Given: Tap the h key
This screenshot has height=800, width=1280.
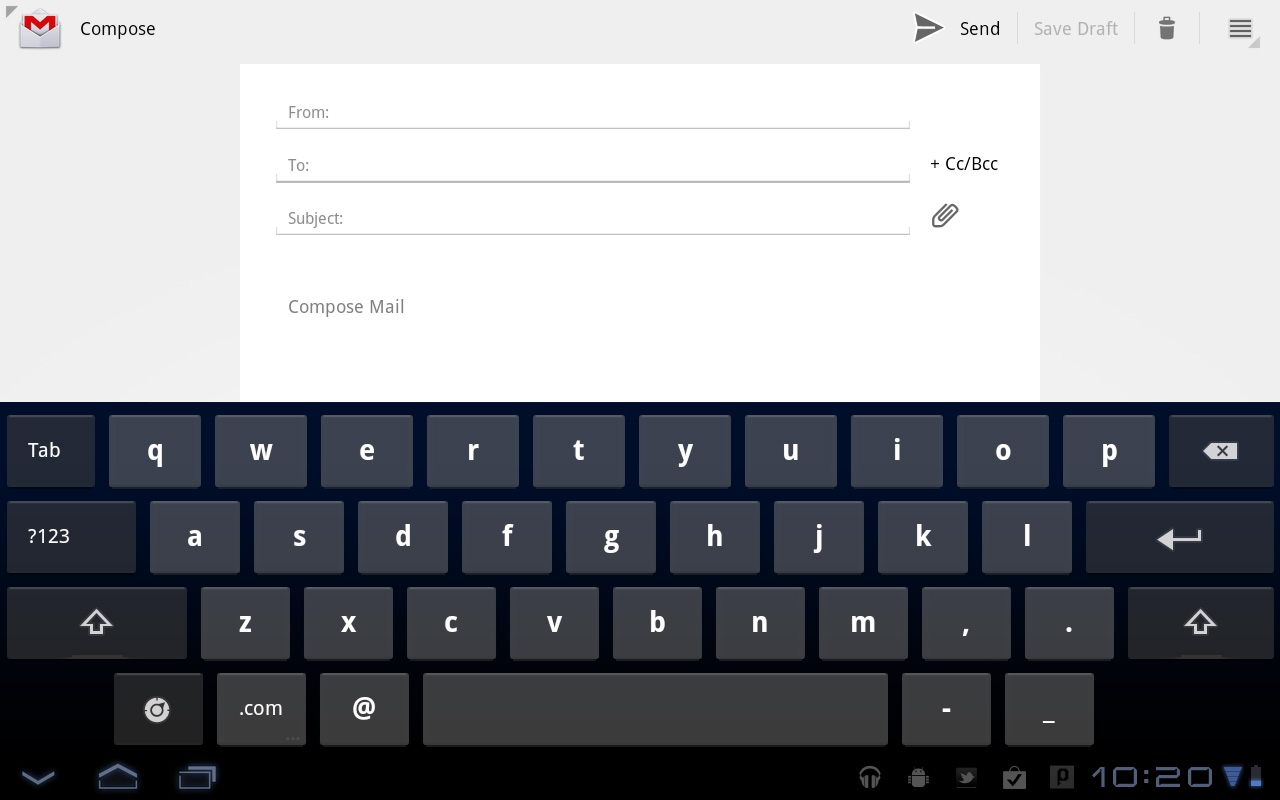Looking at the screenshot, I should tap(715, 537).
